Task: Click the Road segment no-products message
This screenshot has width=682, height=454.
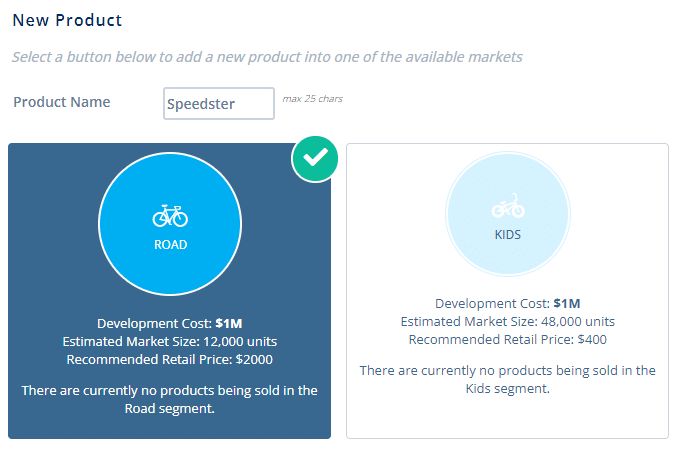Action: 170,399
